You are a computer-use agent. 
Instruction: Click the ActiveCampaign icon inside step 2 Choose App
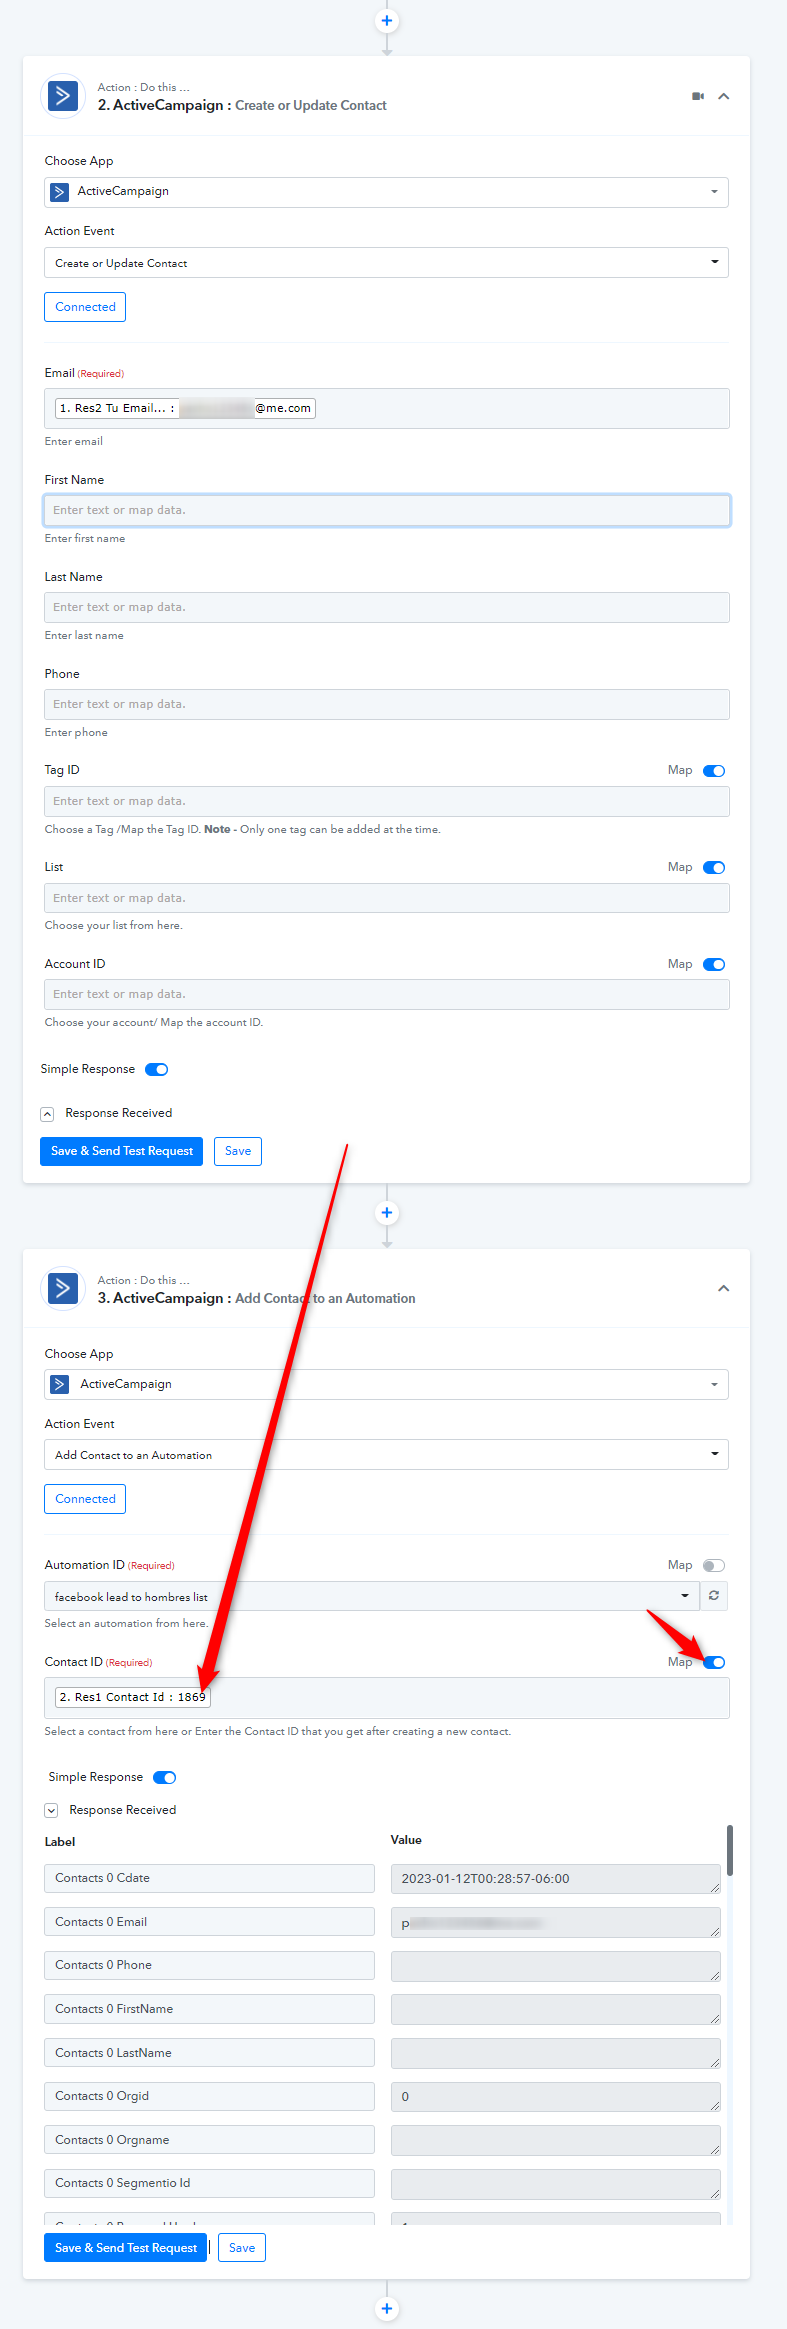(x=60, y=192)
